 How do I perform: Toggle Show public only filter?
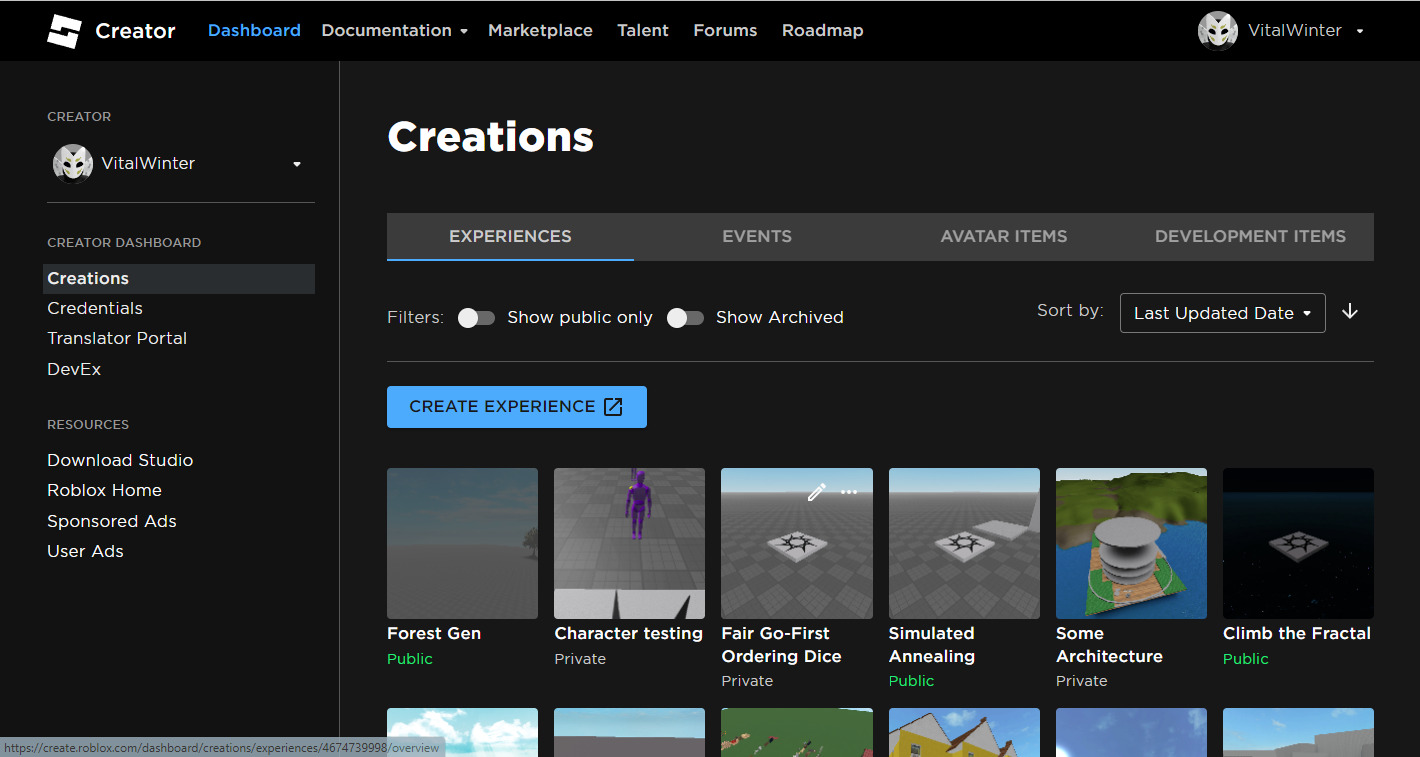476,318
